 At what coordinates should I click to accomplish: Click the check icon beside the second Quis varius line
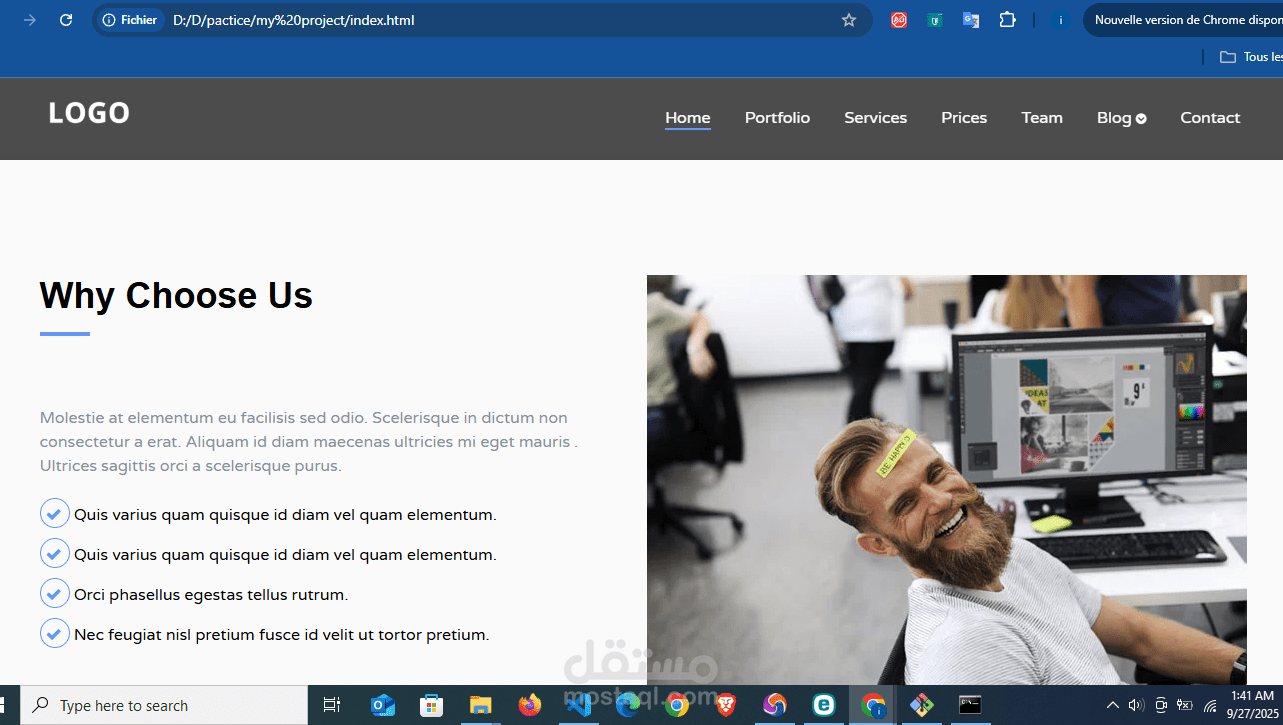coord(55,553)
